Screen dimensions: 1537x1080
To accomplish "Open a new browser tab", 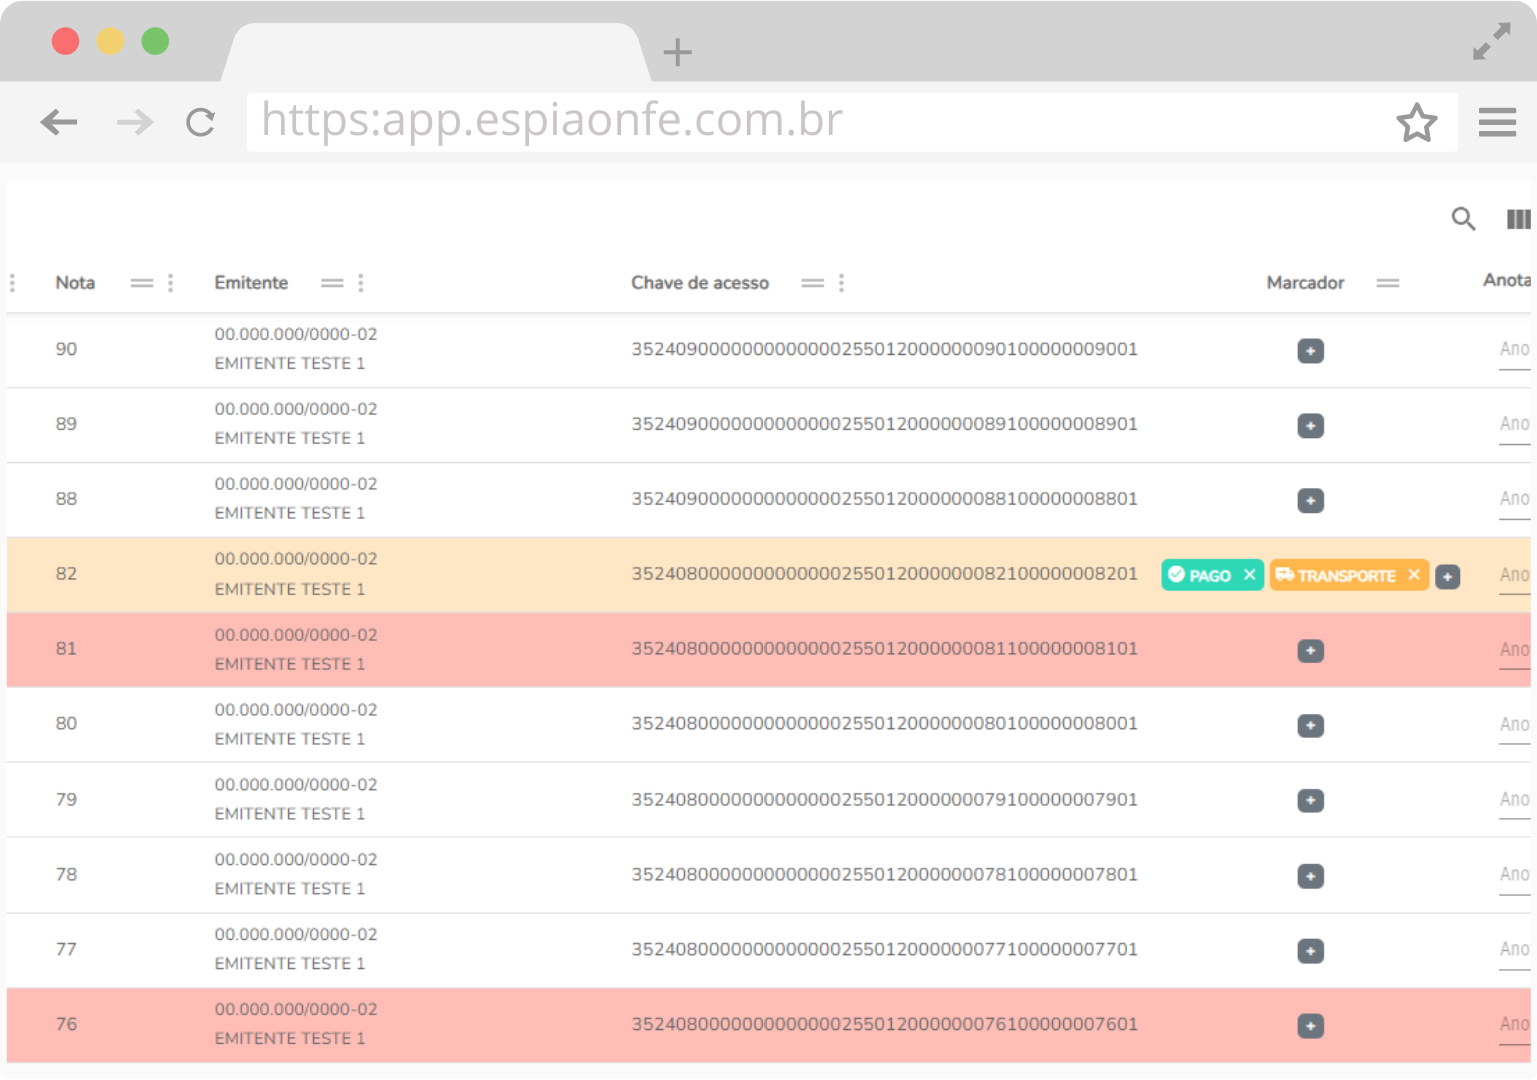I will pos(677,52).
